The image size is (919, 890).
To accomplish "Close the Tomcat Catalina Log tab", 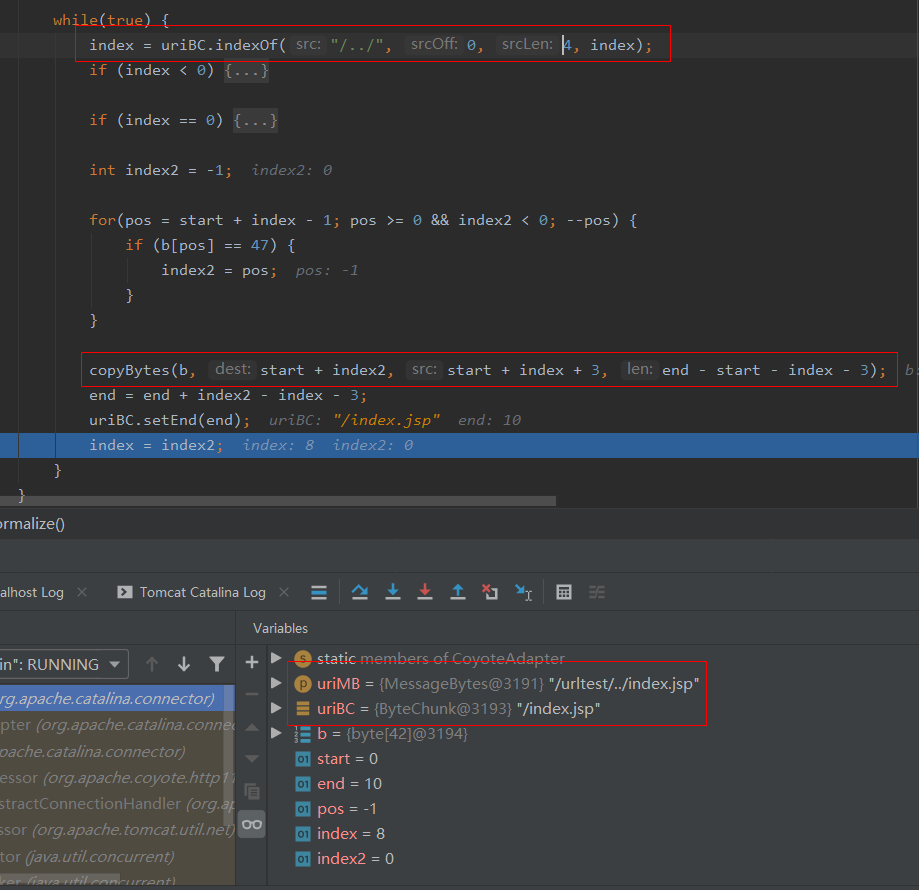I will [x=285, y=592].
